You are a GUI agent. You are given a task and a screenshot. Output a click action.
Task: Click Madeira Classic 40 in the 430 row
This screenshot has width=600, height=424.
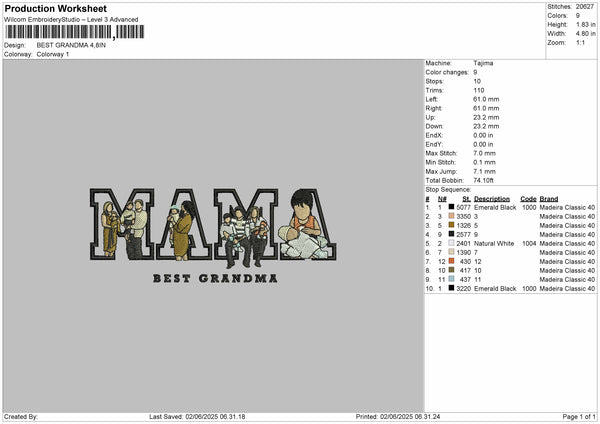[567, 261]
